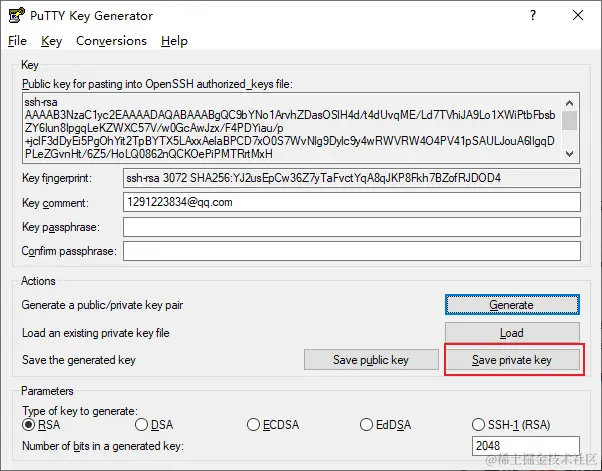Click the Key comment field
The height and width of the screenshot is (471, 602).
click(x=351, y=202)
